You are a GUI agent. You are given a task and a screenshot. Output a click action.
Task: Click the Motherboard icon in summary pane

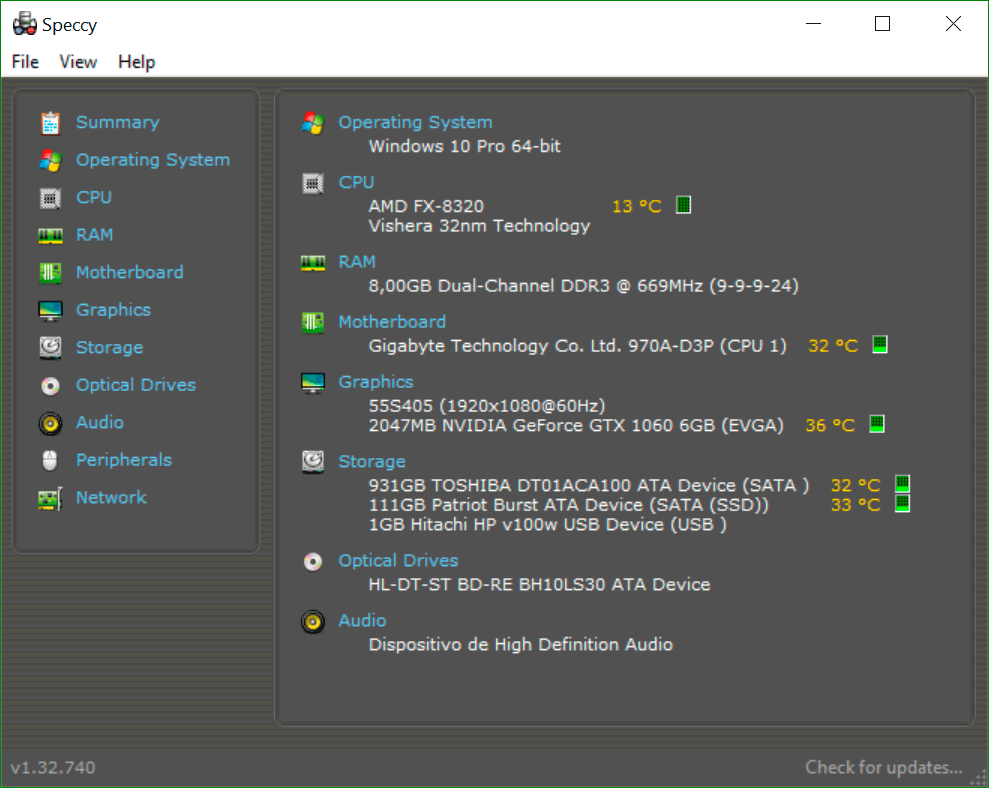[x=313, y=323]
